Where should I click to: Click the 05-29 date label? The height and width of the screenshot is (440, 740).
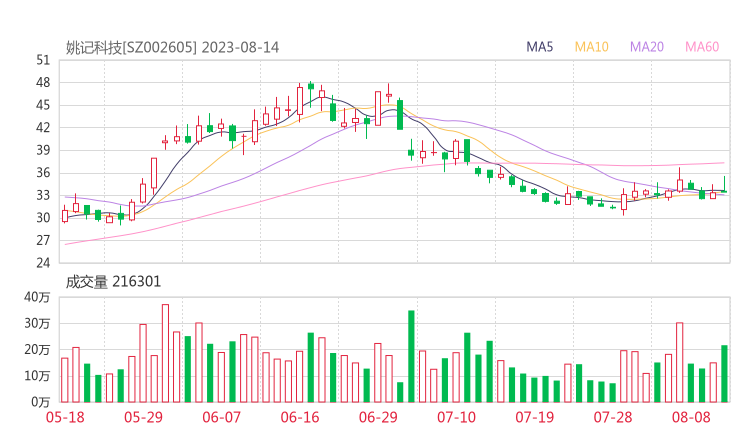[x=143, y=417]
